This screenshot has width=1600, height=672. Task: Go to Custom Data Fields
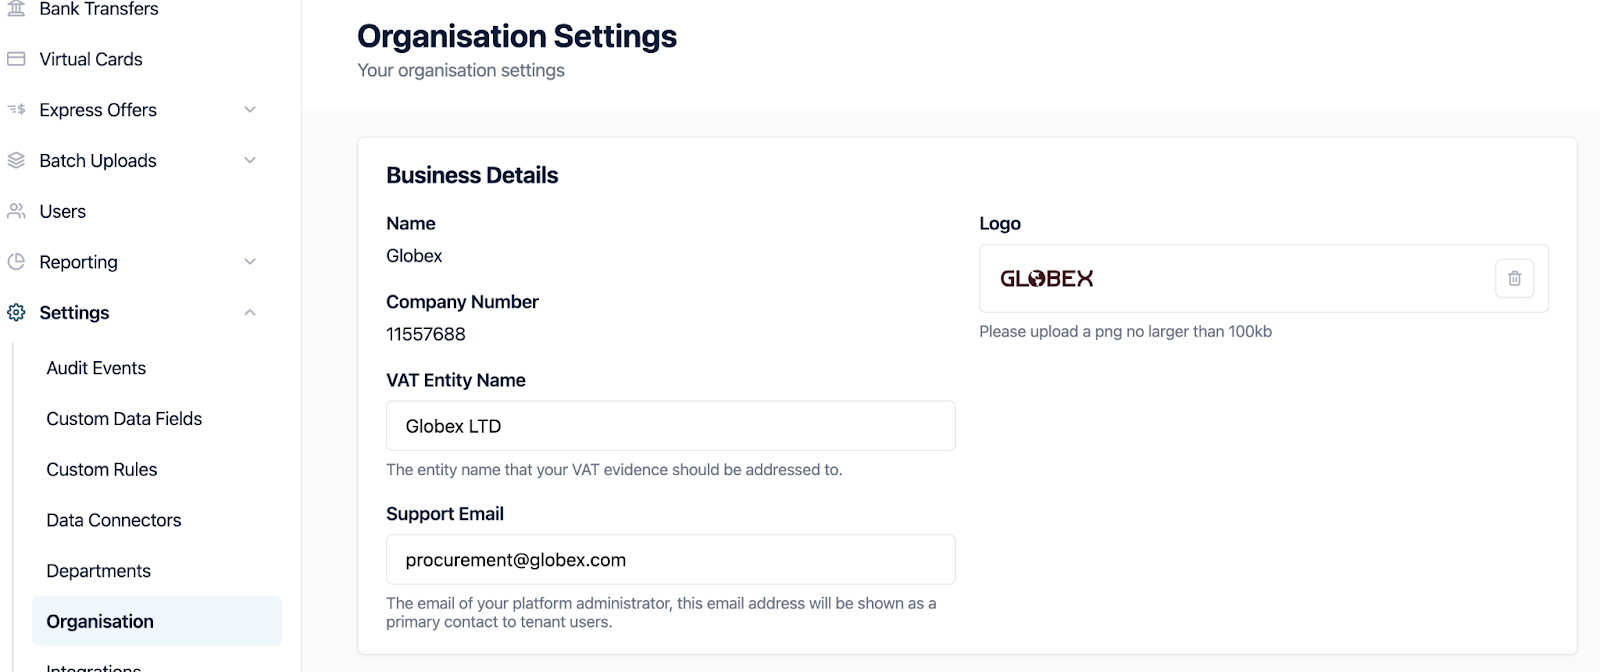124,419
